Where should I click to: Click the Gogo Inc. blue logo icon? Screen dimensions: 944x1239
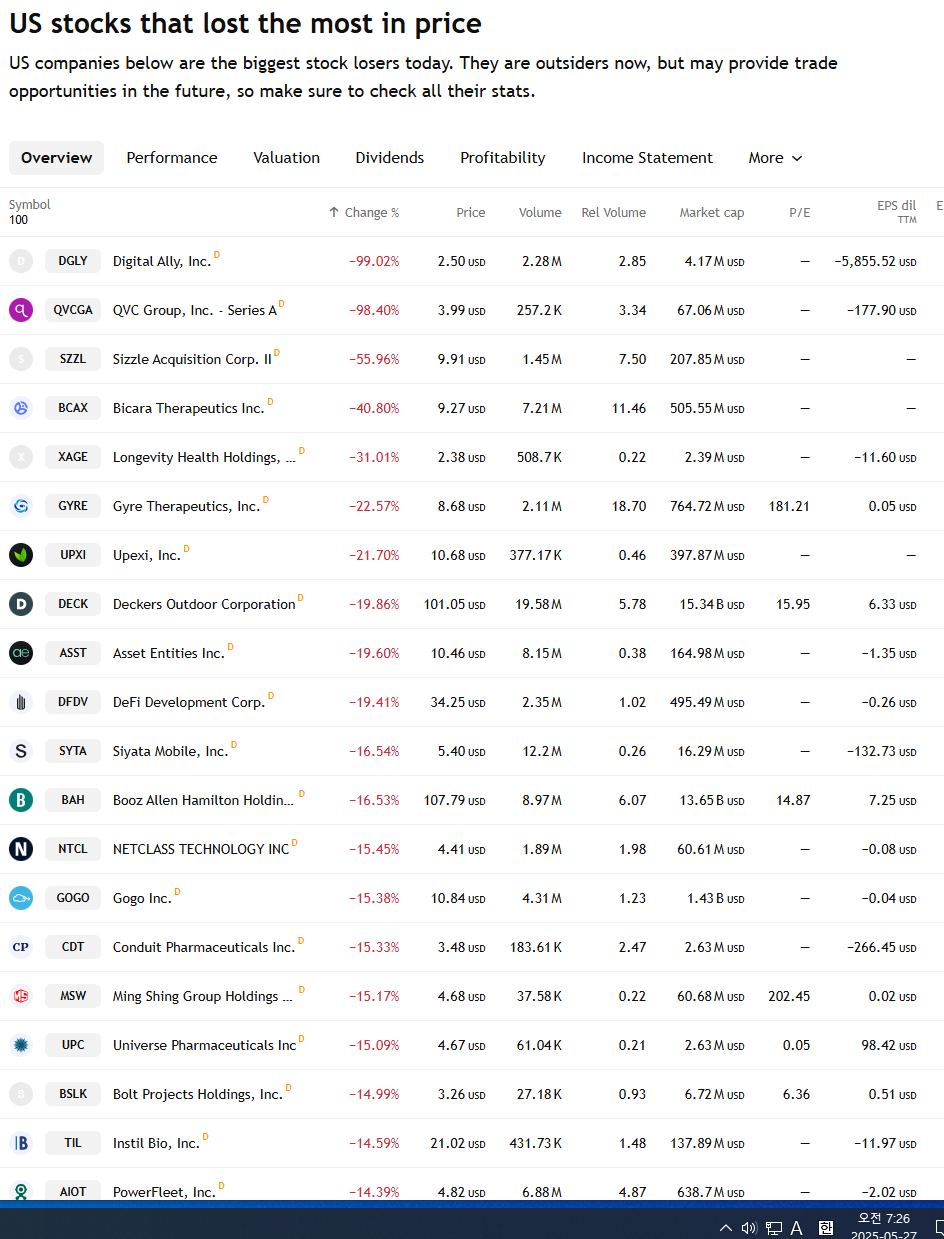(x=21, y=898)
